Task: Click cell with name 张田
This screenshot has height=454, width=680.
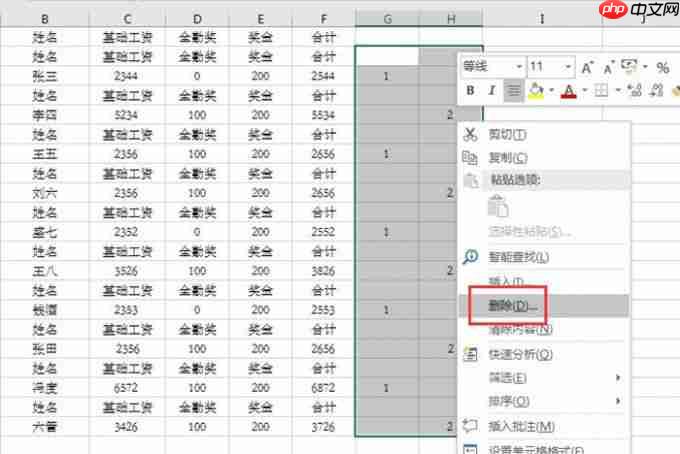Action: 45,349
